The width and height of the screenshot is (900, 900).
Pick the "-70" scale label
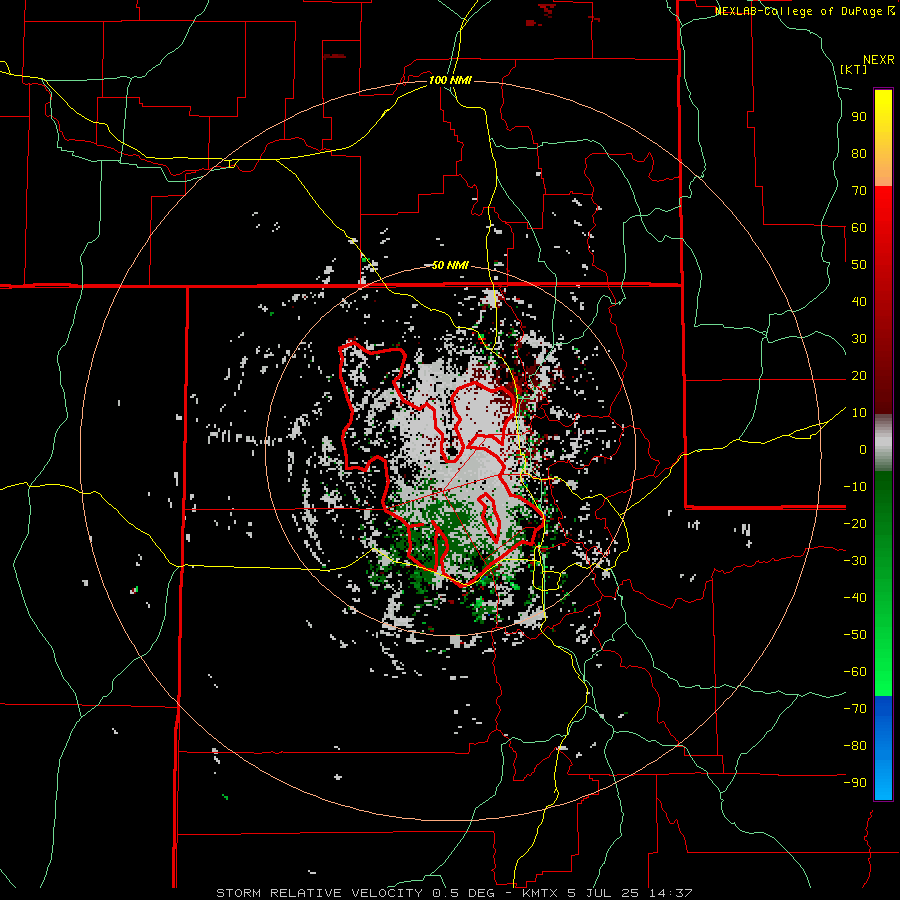click(x=855, y=709)
